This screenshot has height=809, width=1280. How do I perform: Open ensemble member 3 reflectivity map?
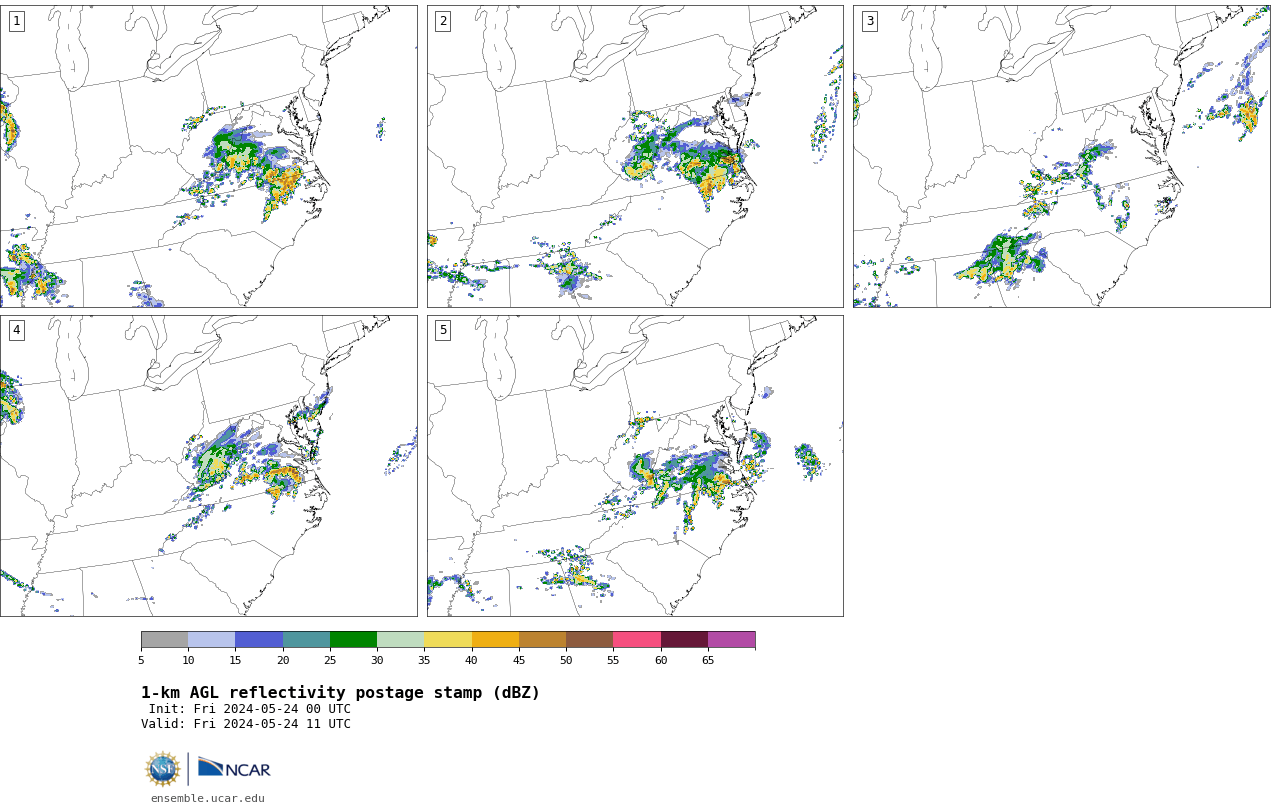click(x=1061, y=156)
